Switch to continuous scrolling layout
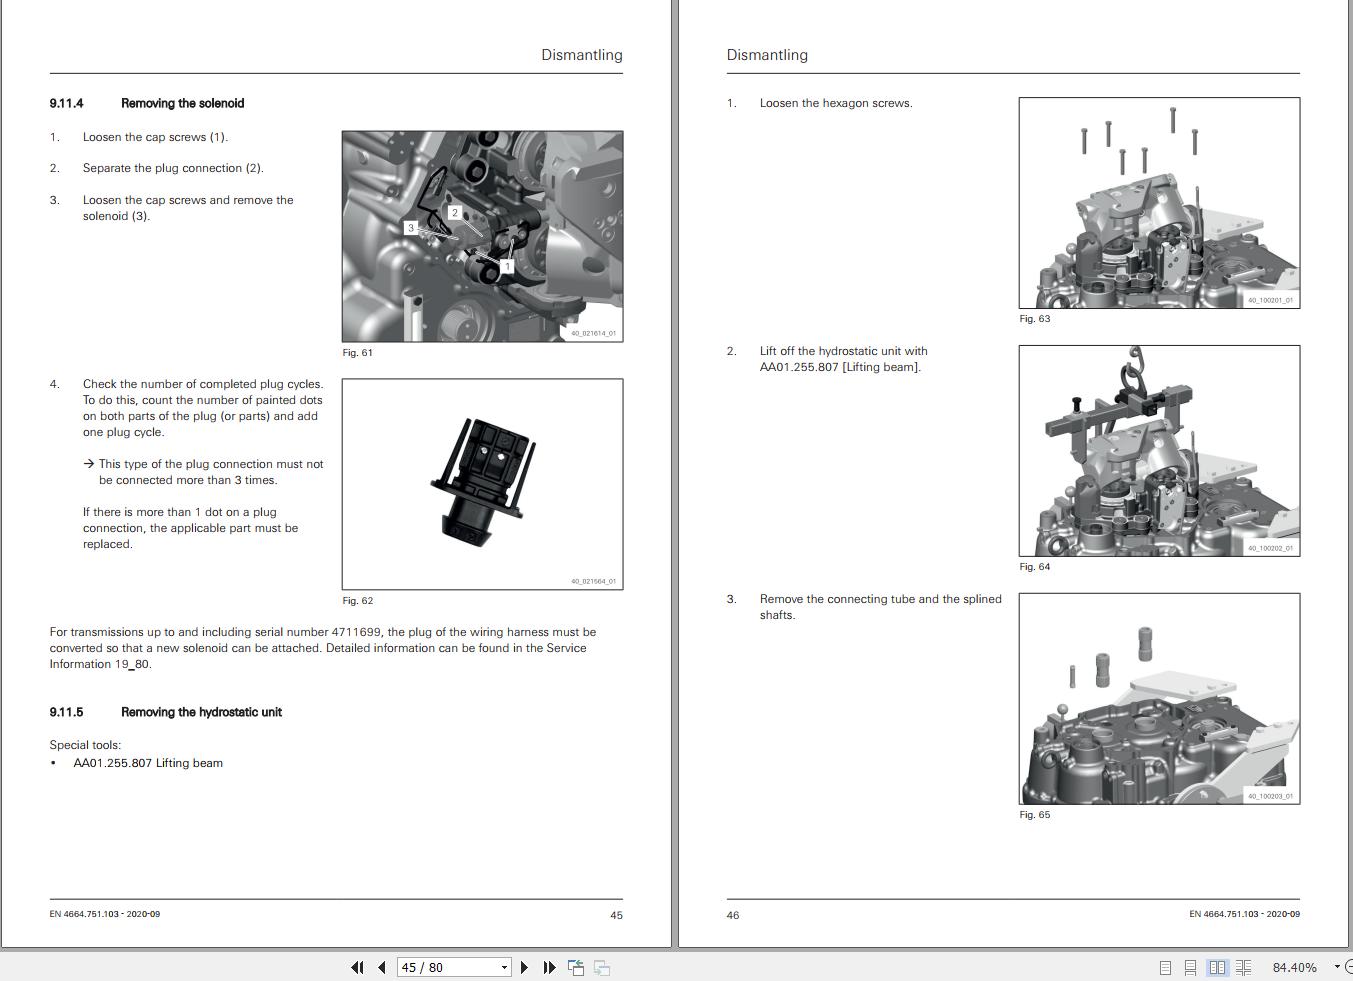 [1190, 967]
